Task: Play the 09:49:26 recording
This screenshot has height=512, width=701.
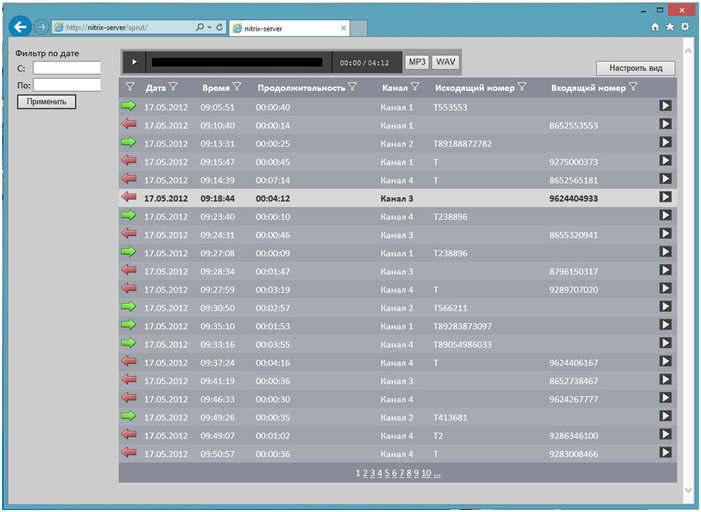Action: tap(665, 416)
